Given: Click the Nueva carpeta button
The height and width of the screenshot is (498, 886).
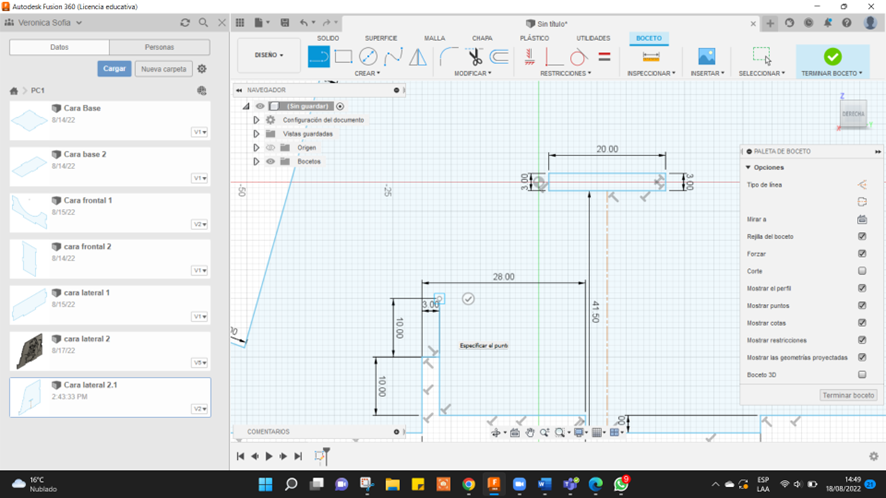Looking at the screenshot, I should 163,69.
